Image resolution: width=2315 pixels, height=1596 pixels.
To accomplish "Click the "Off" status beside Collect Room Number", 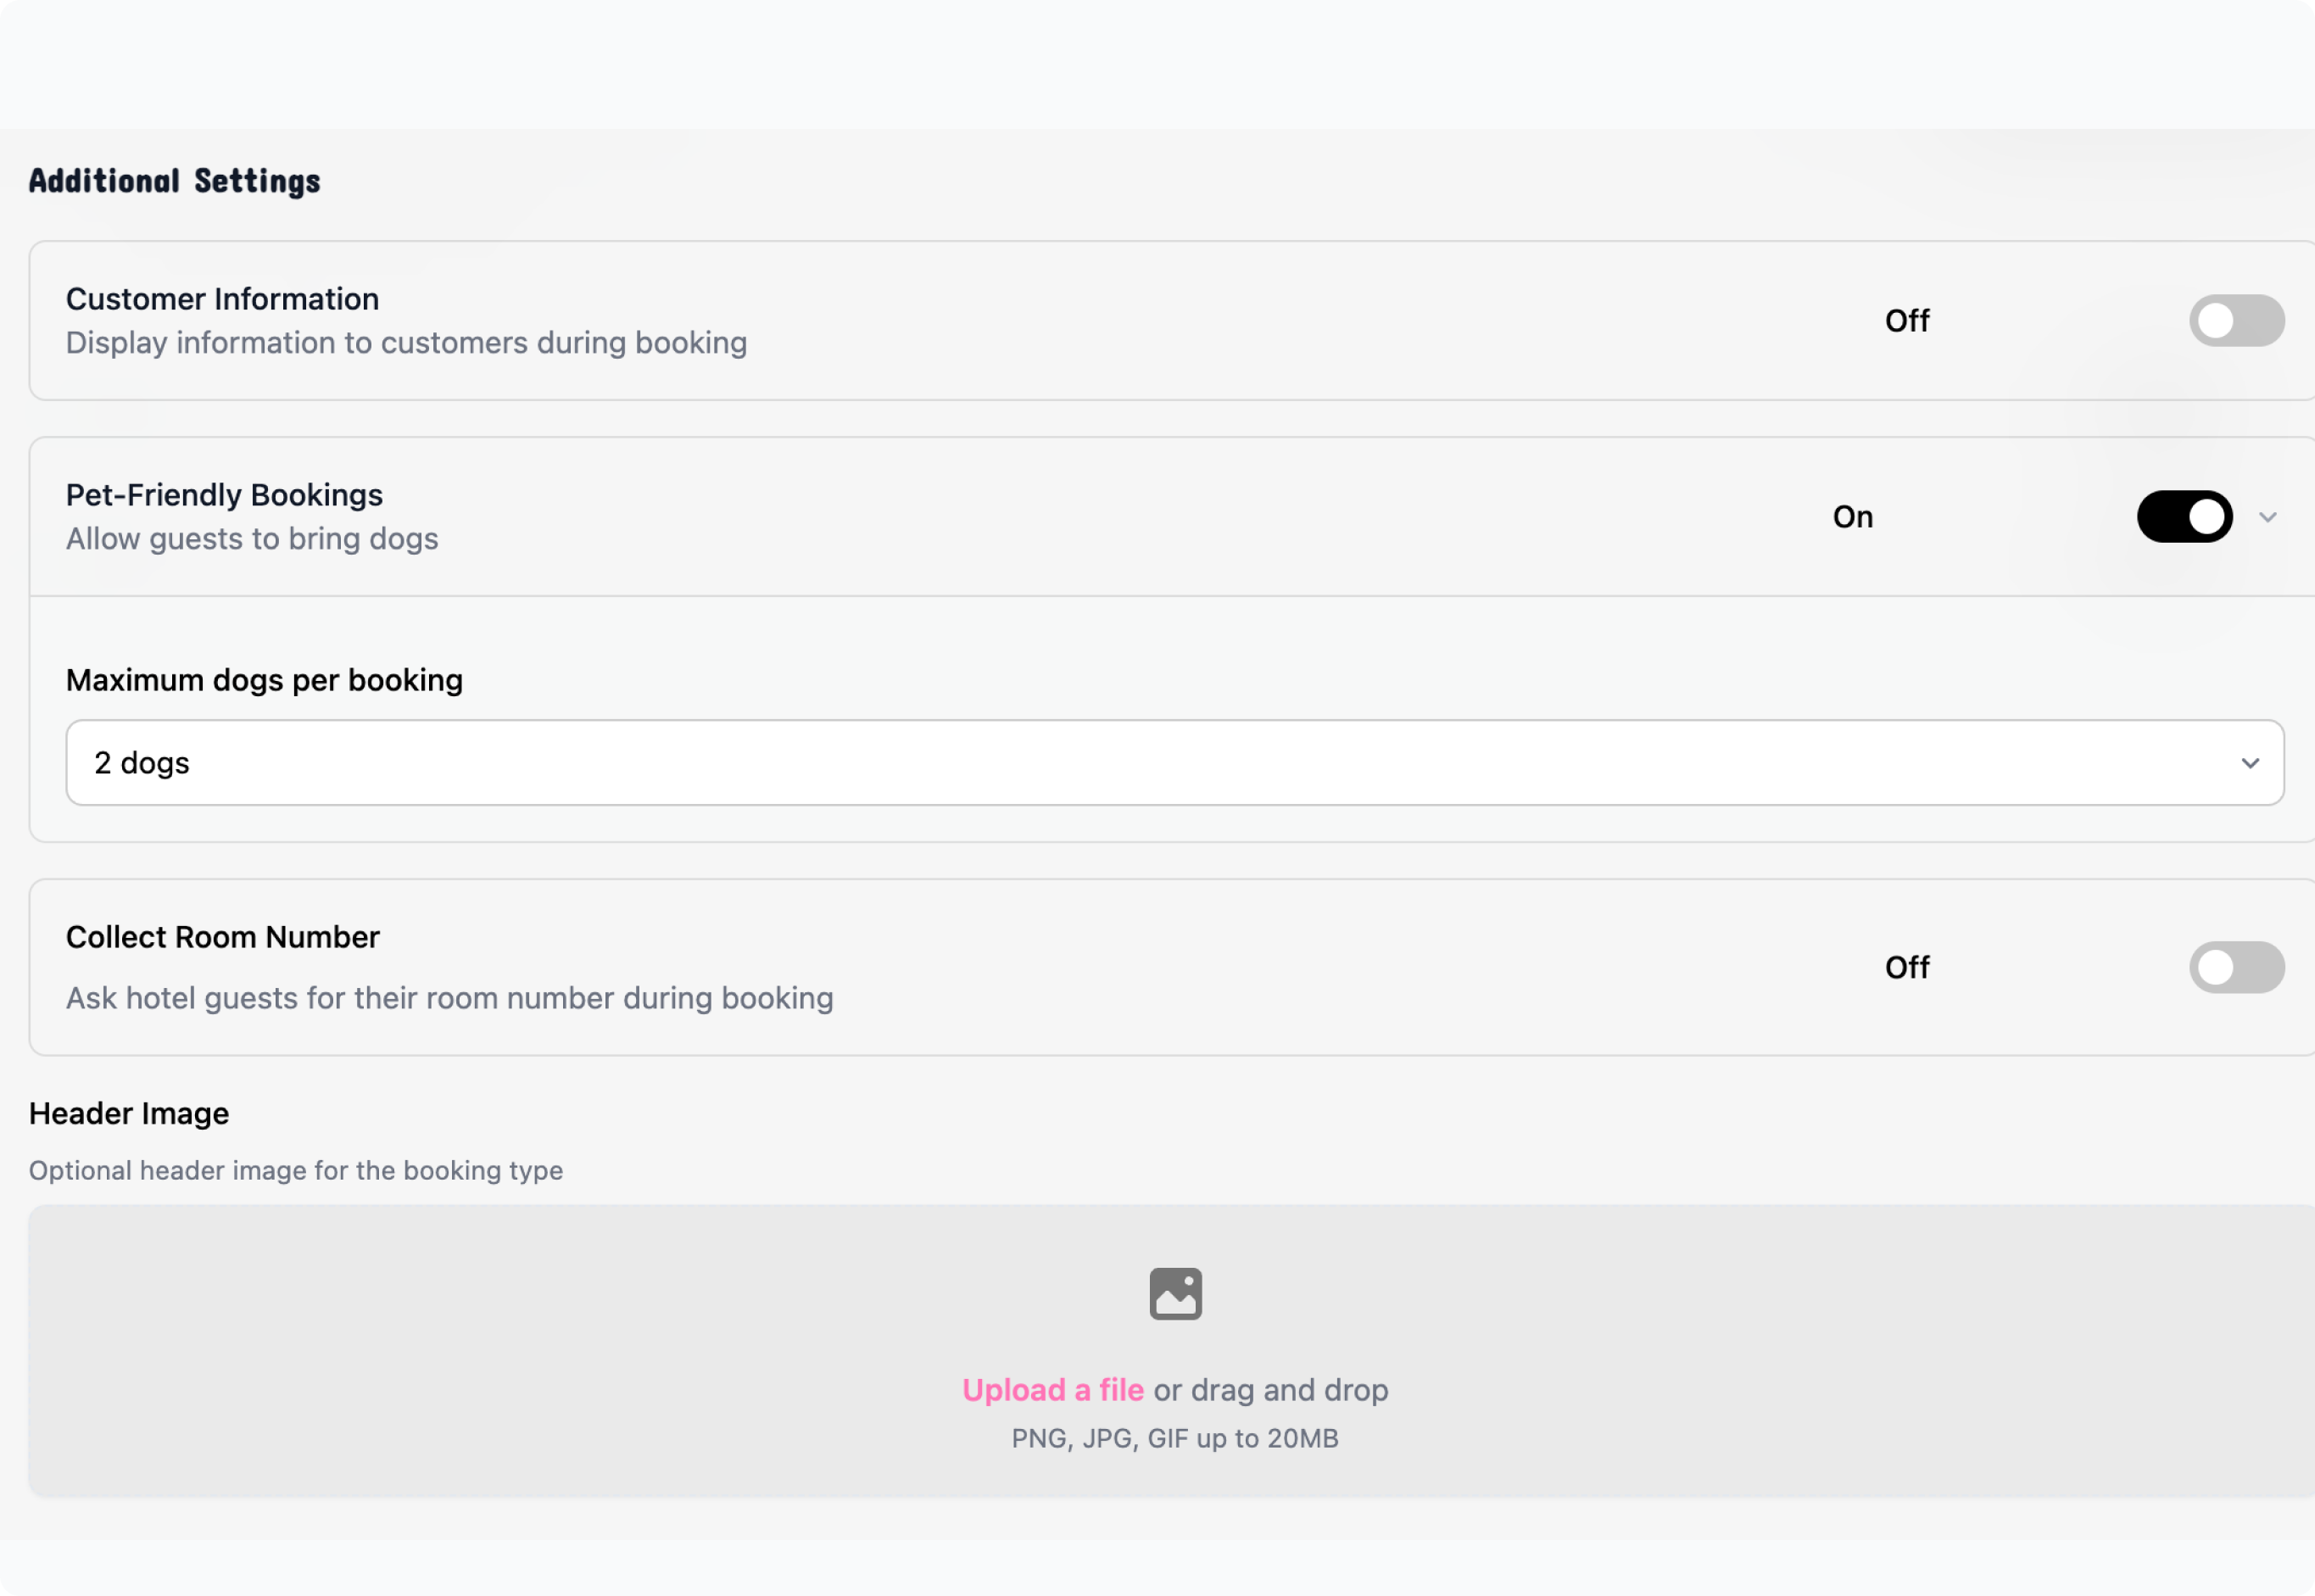I will coord(1907,967).
